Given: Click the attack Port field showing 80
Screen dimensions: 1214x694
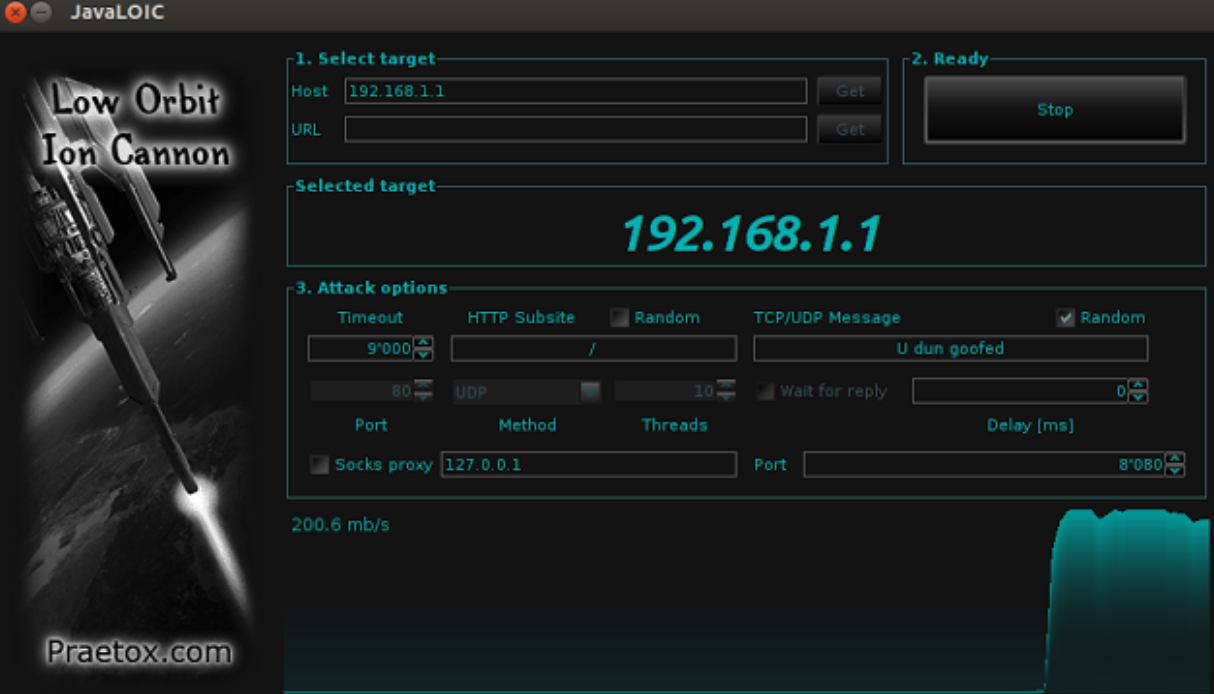Looking at the screenshot, I should click(x=361, y=391).
